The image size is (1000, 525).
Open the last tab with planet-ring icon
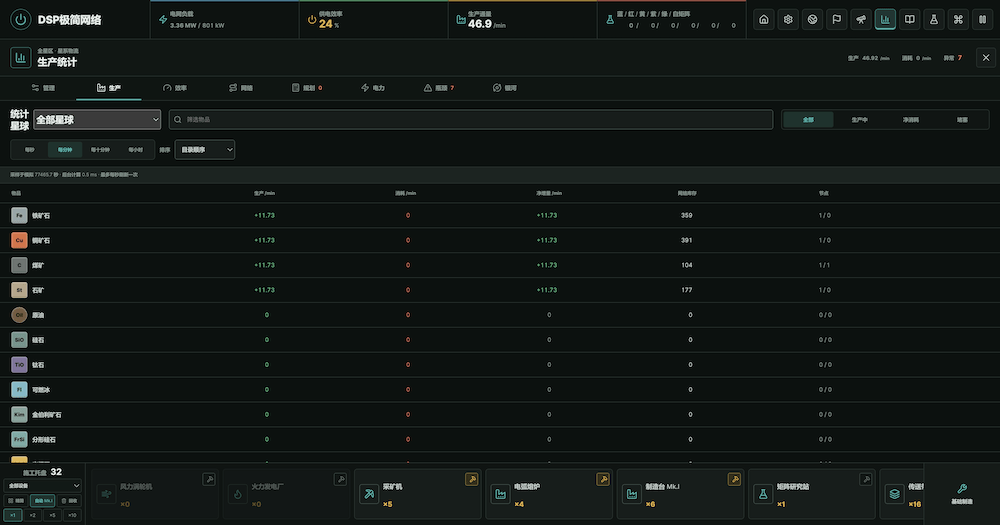click(505, 88)
